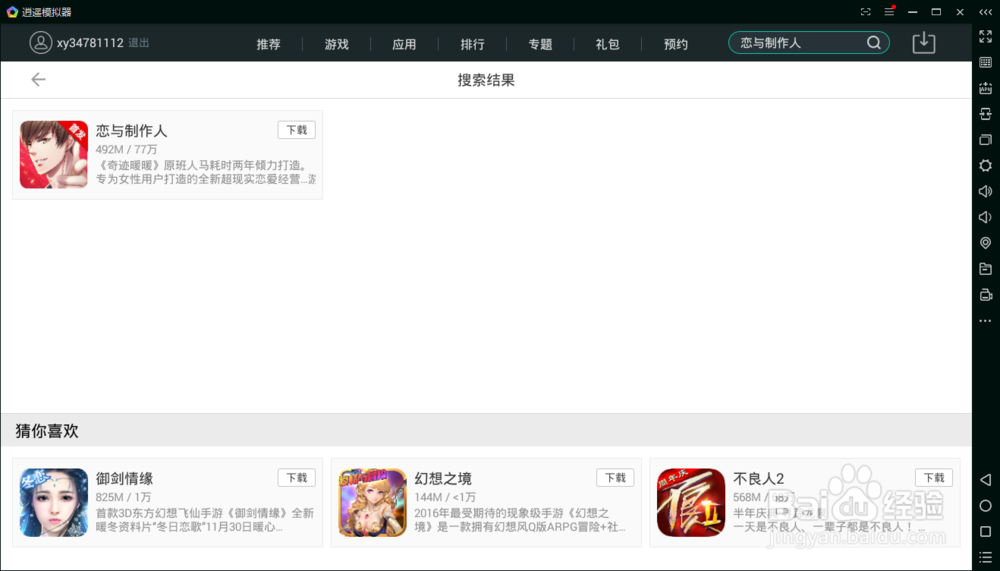Open the 不良人2 app thumbnail
The height and width of the screenshot is (571, 1000).
[691, 502]
